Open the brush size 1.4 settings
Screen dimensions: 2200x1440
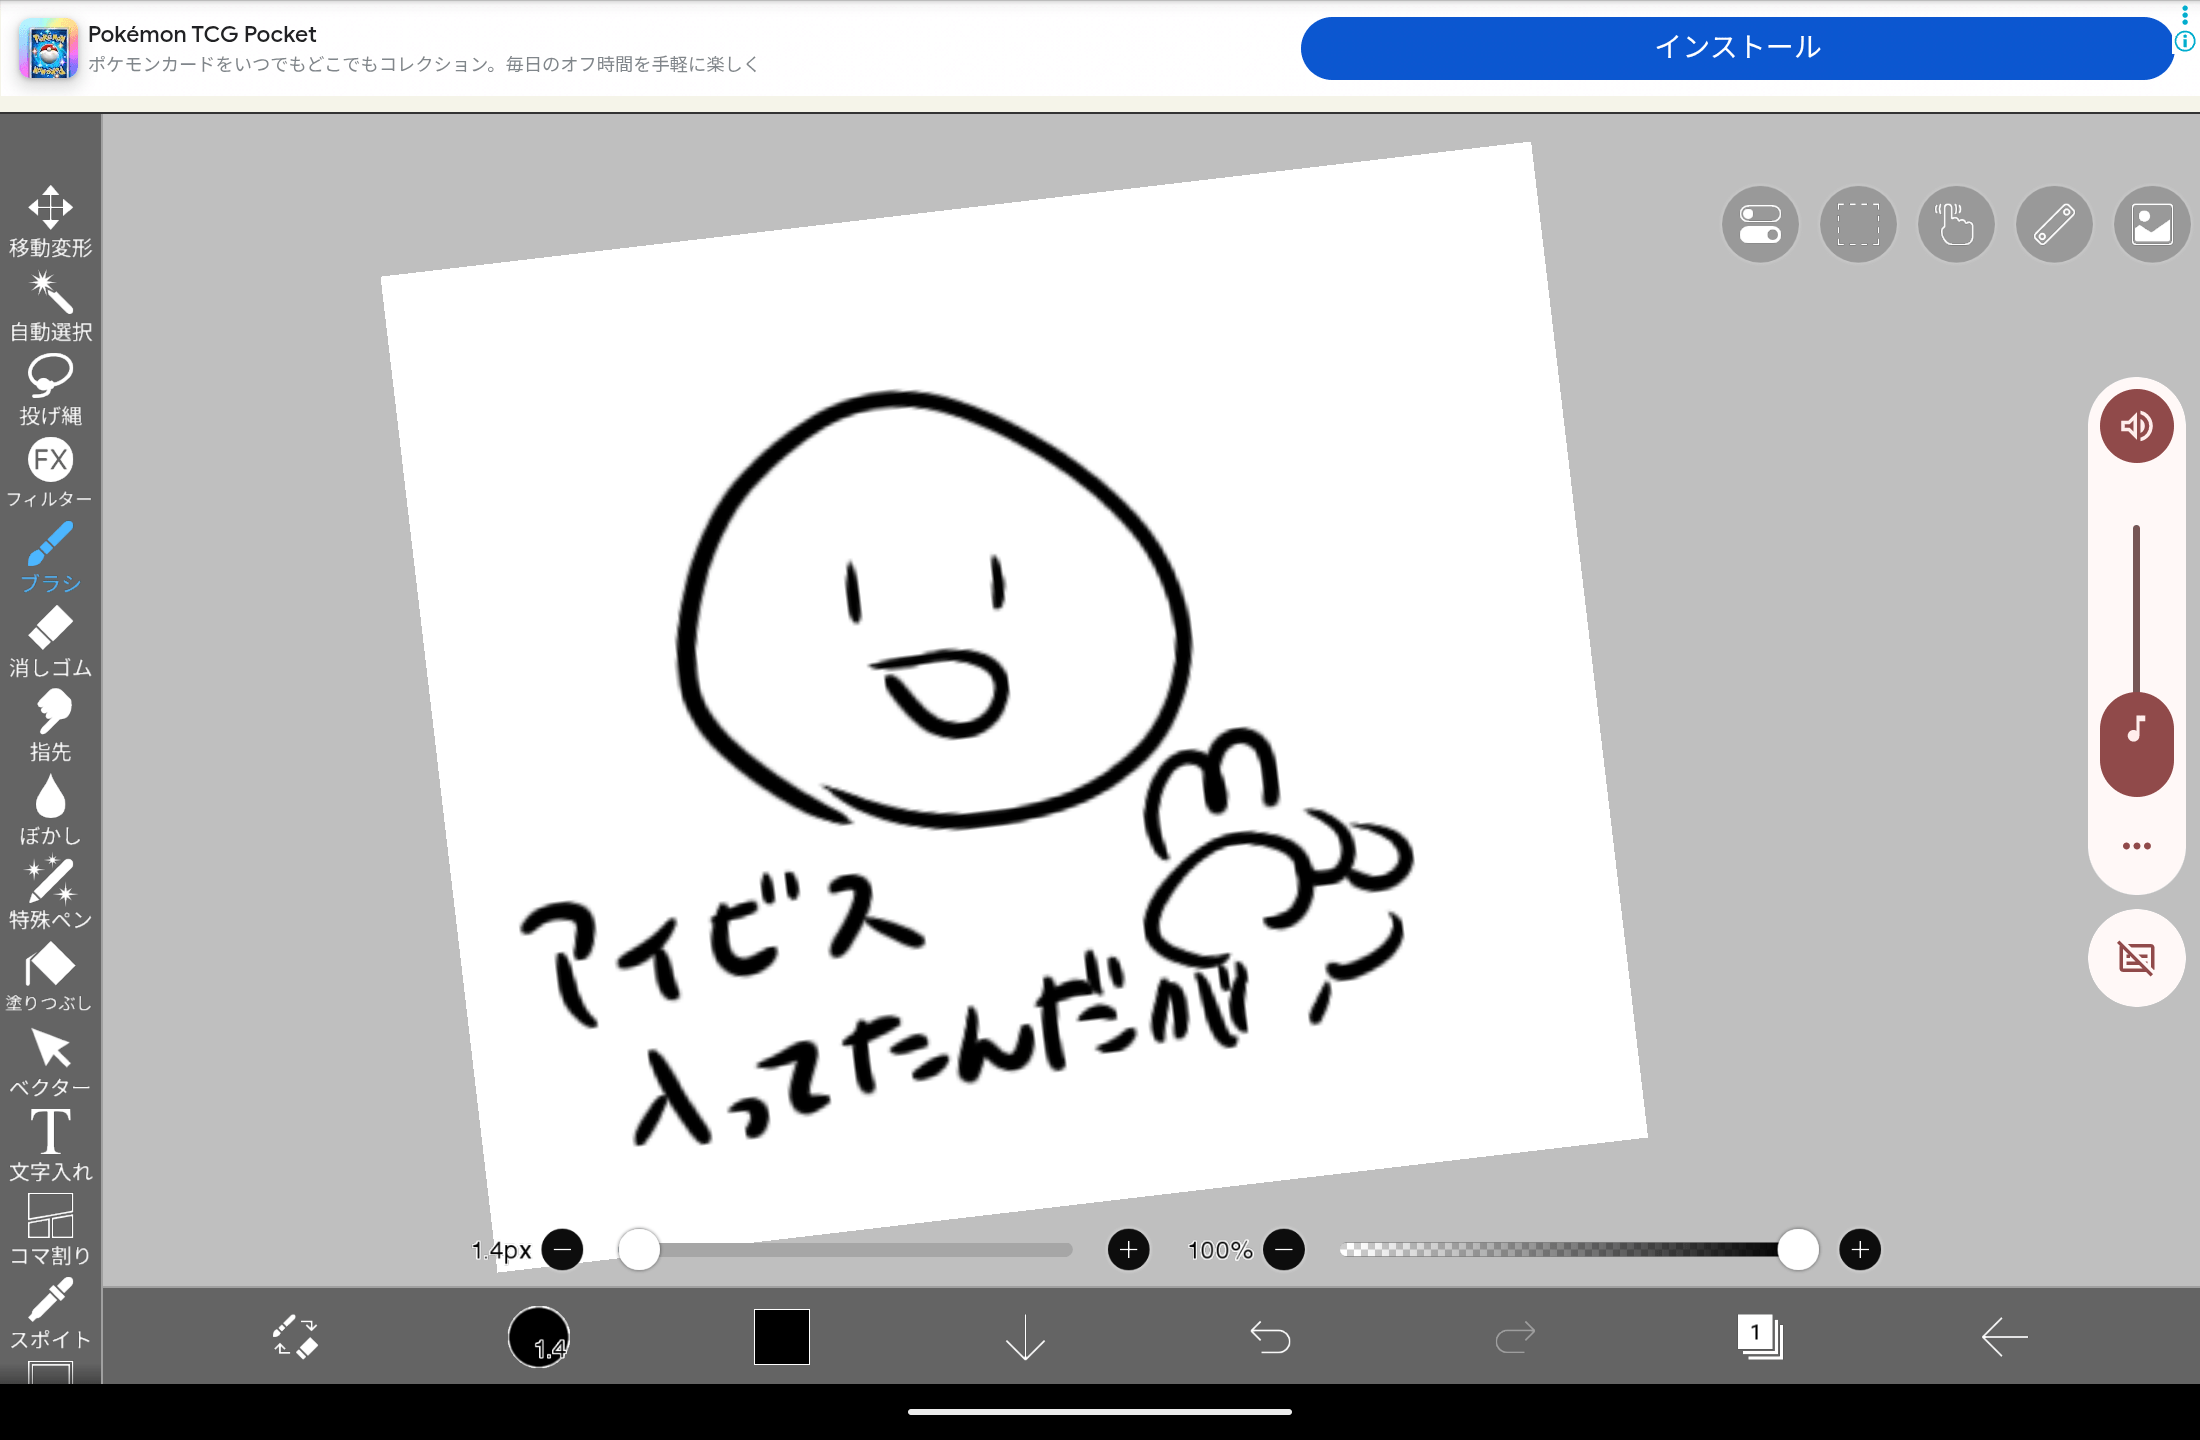539,1336
